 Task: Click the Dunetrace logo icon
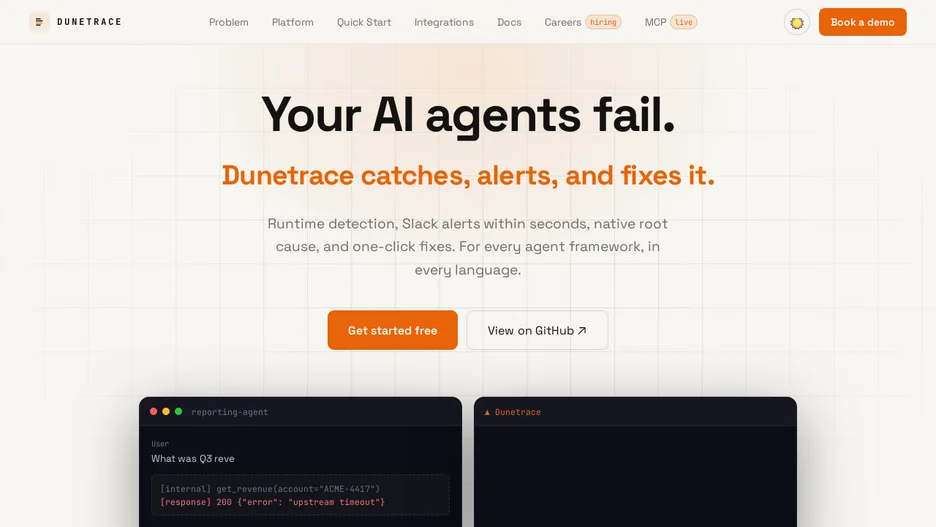pos(39,22)
